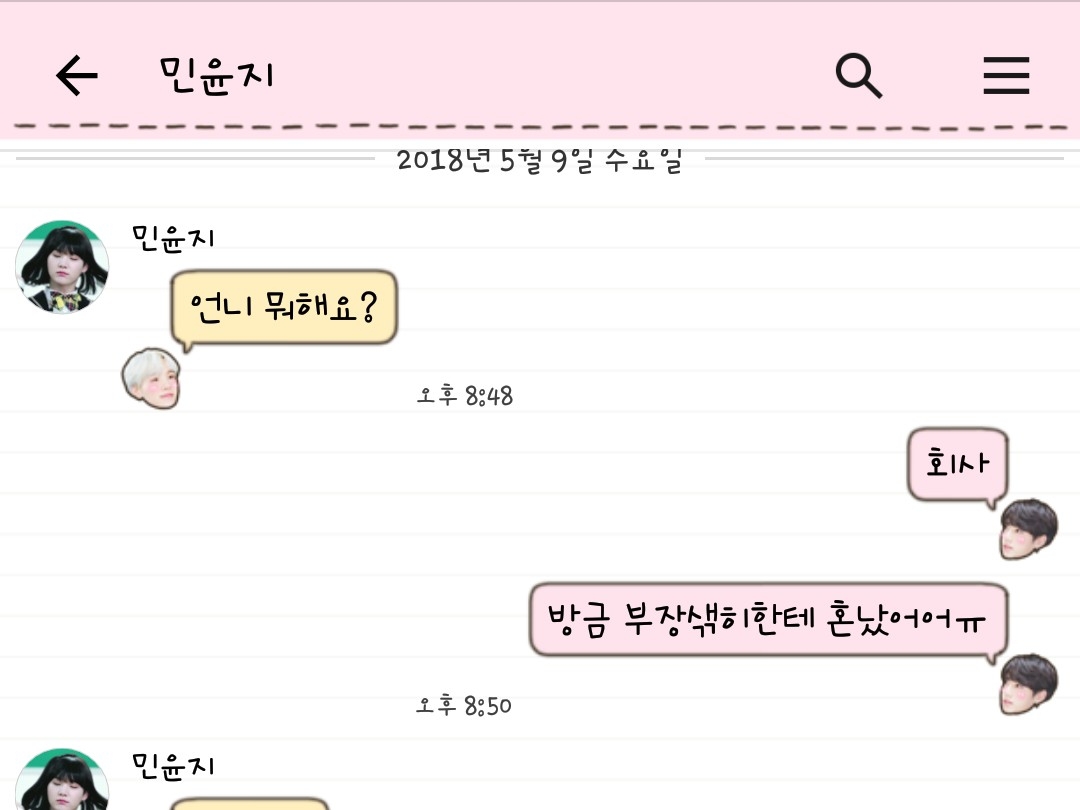Tap the back arrow icon
This screenshot has width=1080, height=810.
pos(76,75)
